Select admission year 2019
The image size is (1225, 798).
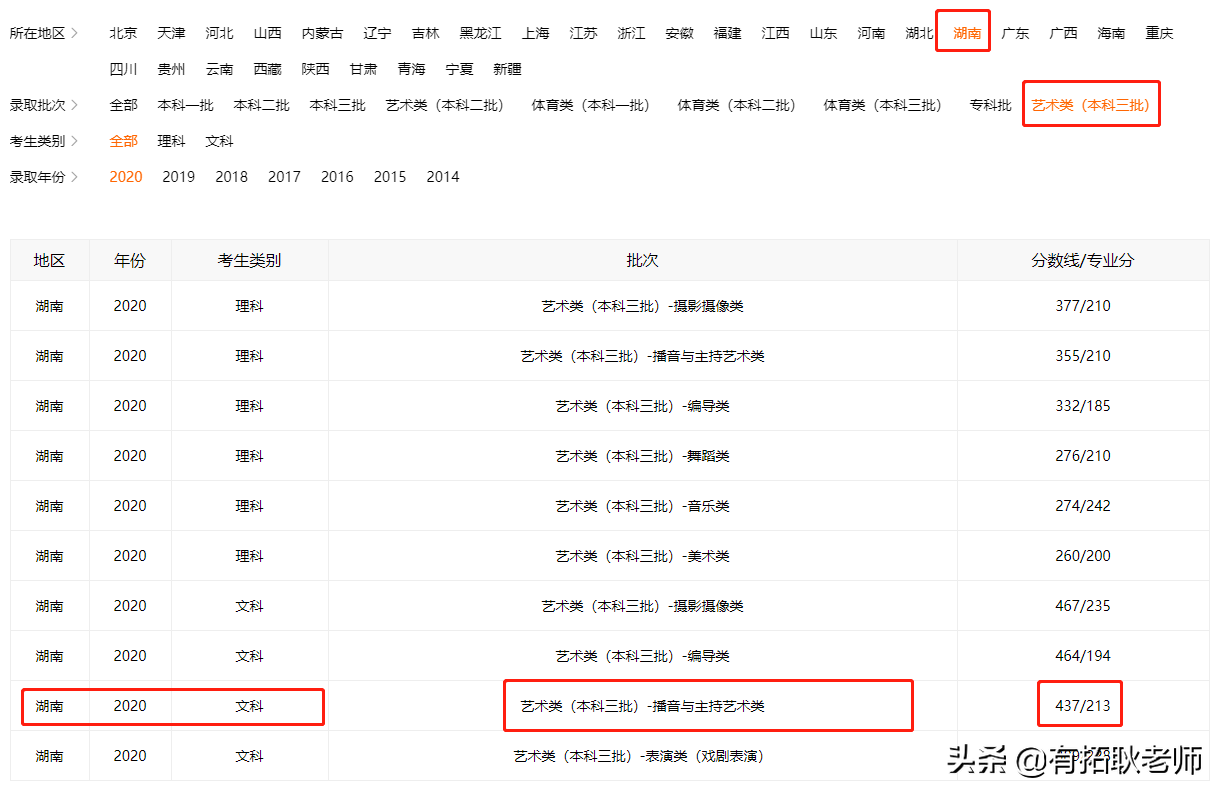click(178, 176)
